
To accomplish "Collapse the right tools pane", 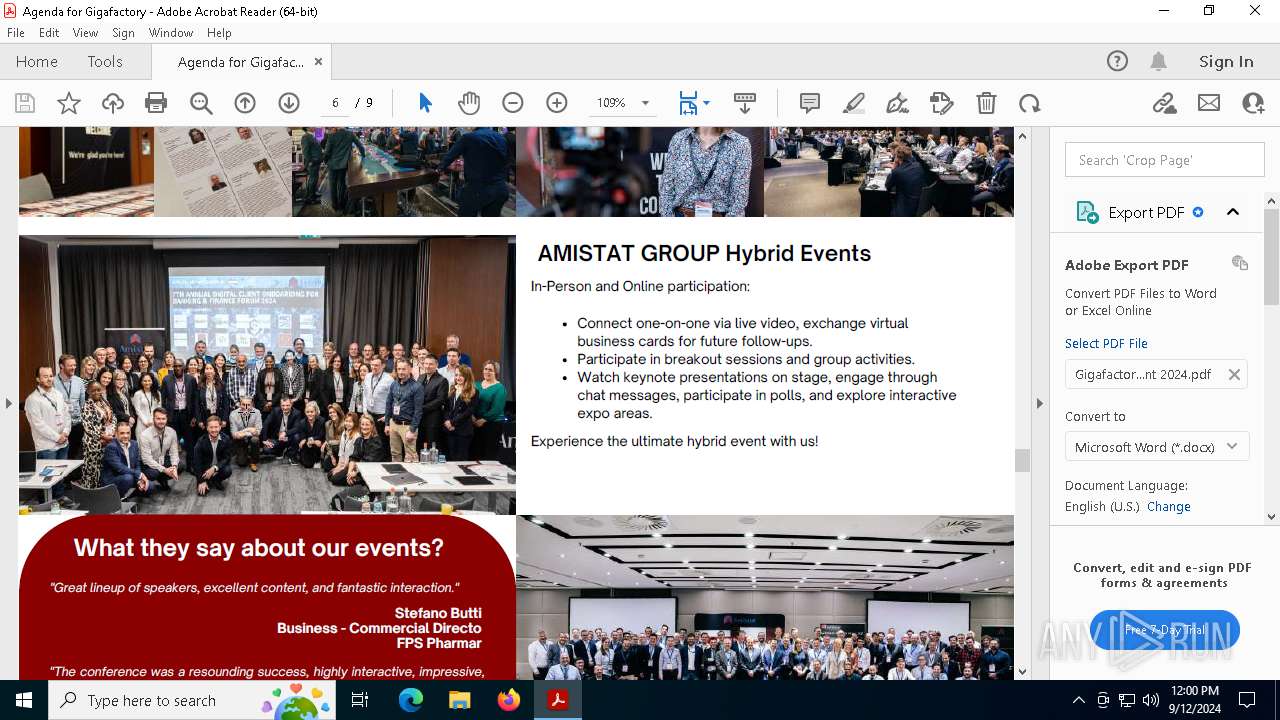I will [x=1039, y=403].
